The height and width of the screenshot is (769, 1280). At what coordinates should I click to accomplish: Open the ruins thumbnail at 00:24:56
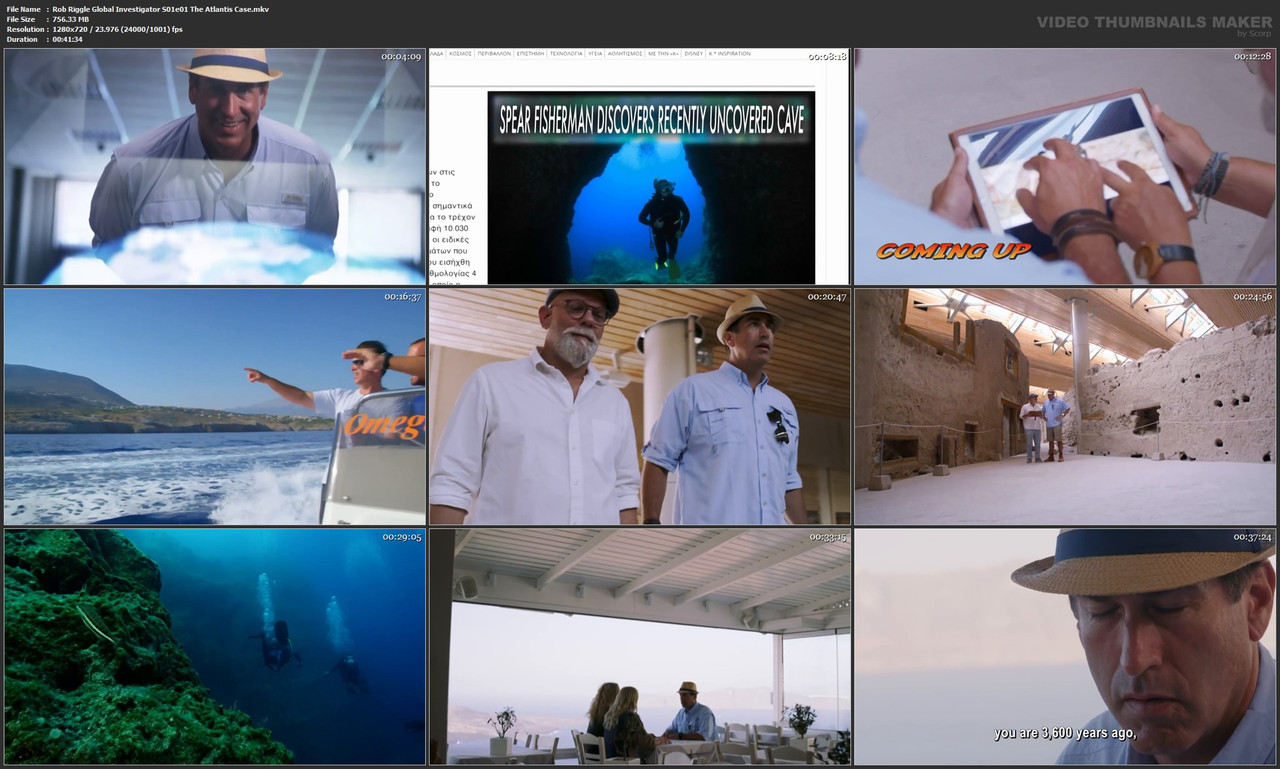click(x=1064, y=407)
